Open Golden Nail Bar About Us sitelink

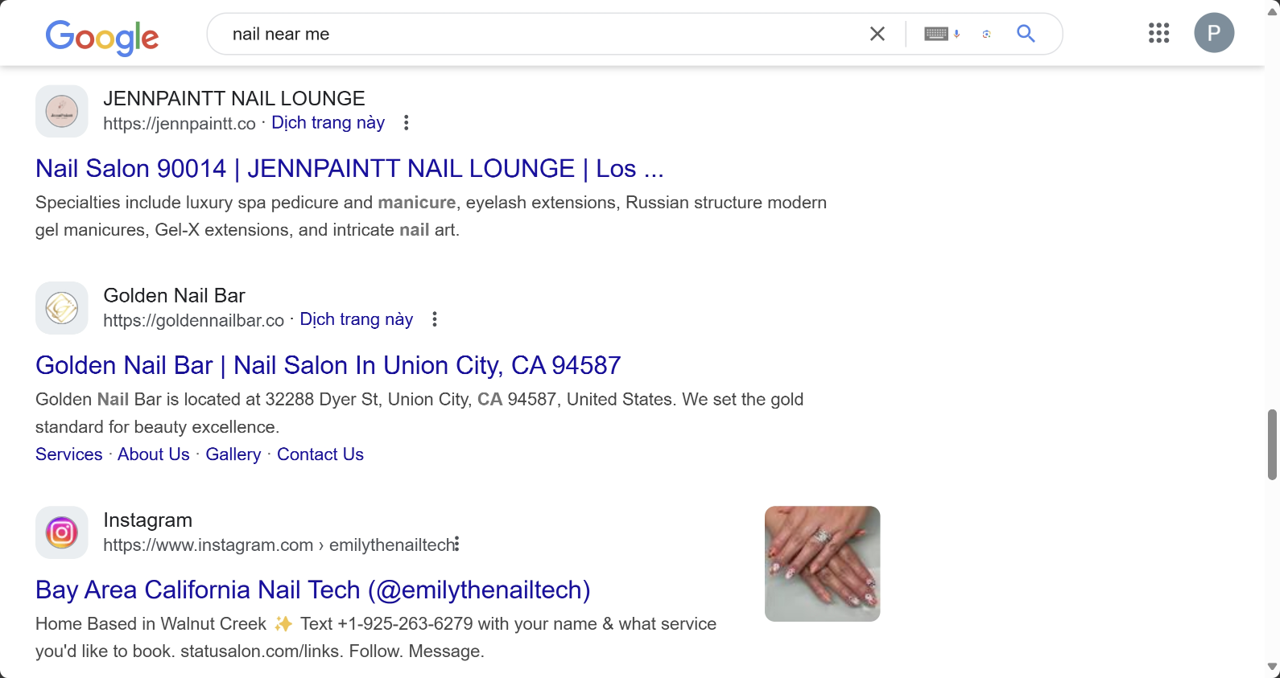(x=153, y=454)
